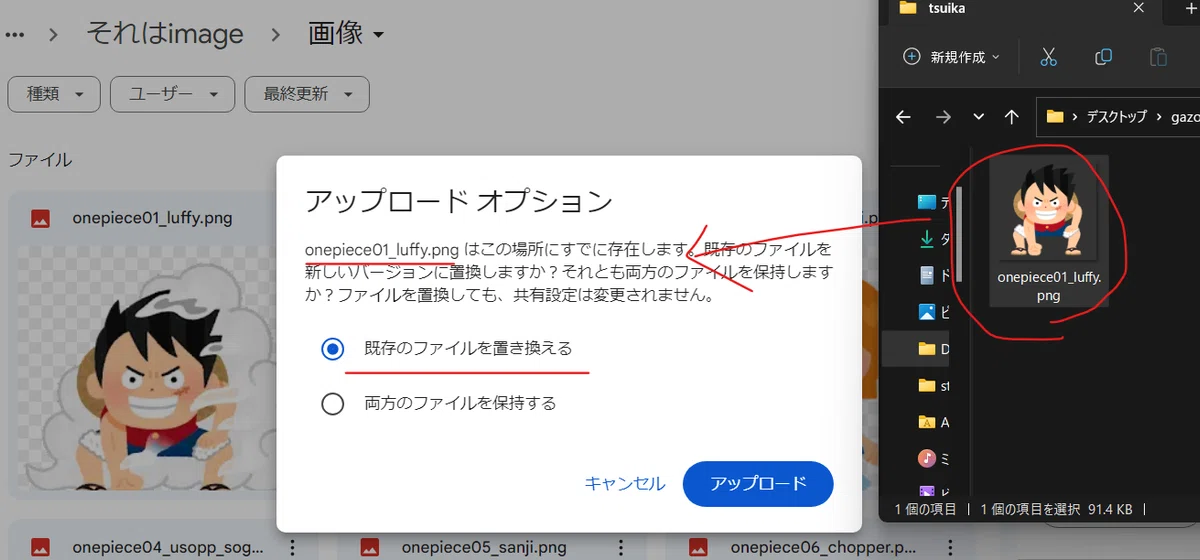
Task: Click the キャンセル button in the dialog
Action: tap(624, 484)
